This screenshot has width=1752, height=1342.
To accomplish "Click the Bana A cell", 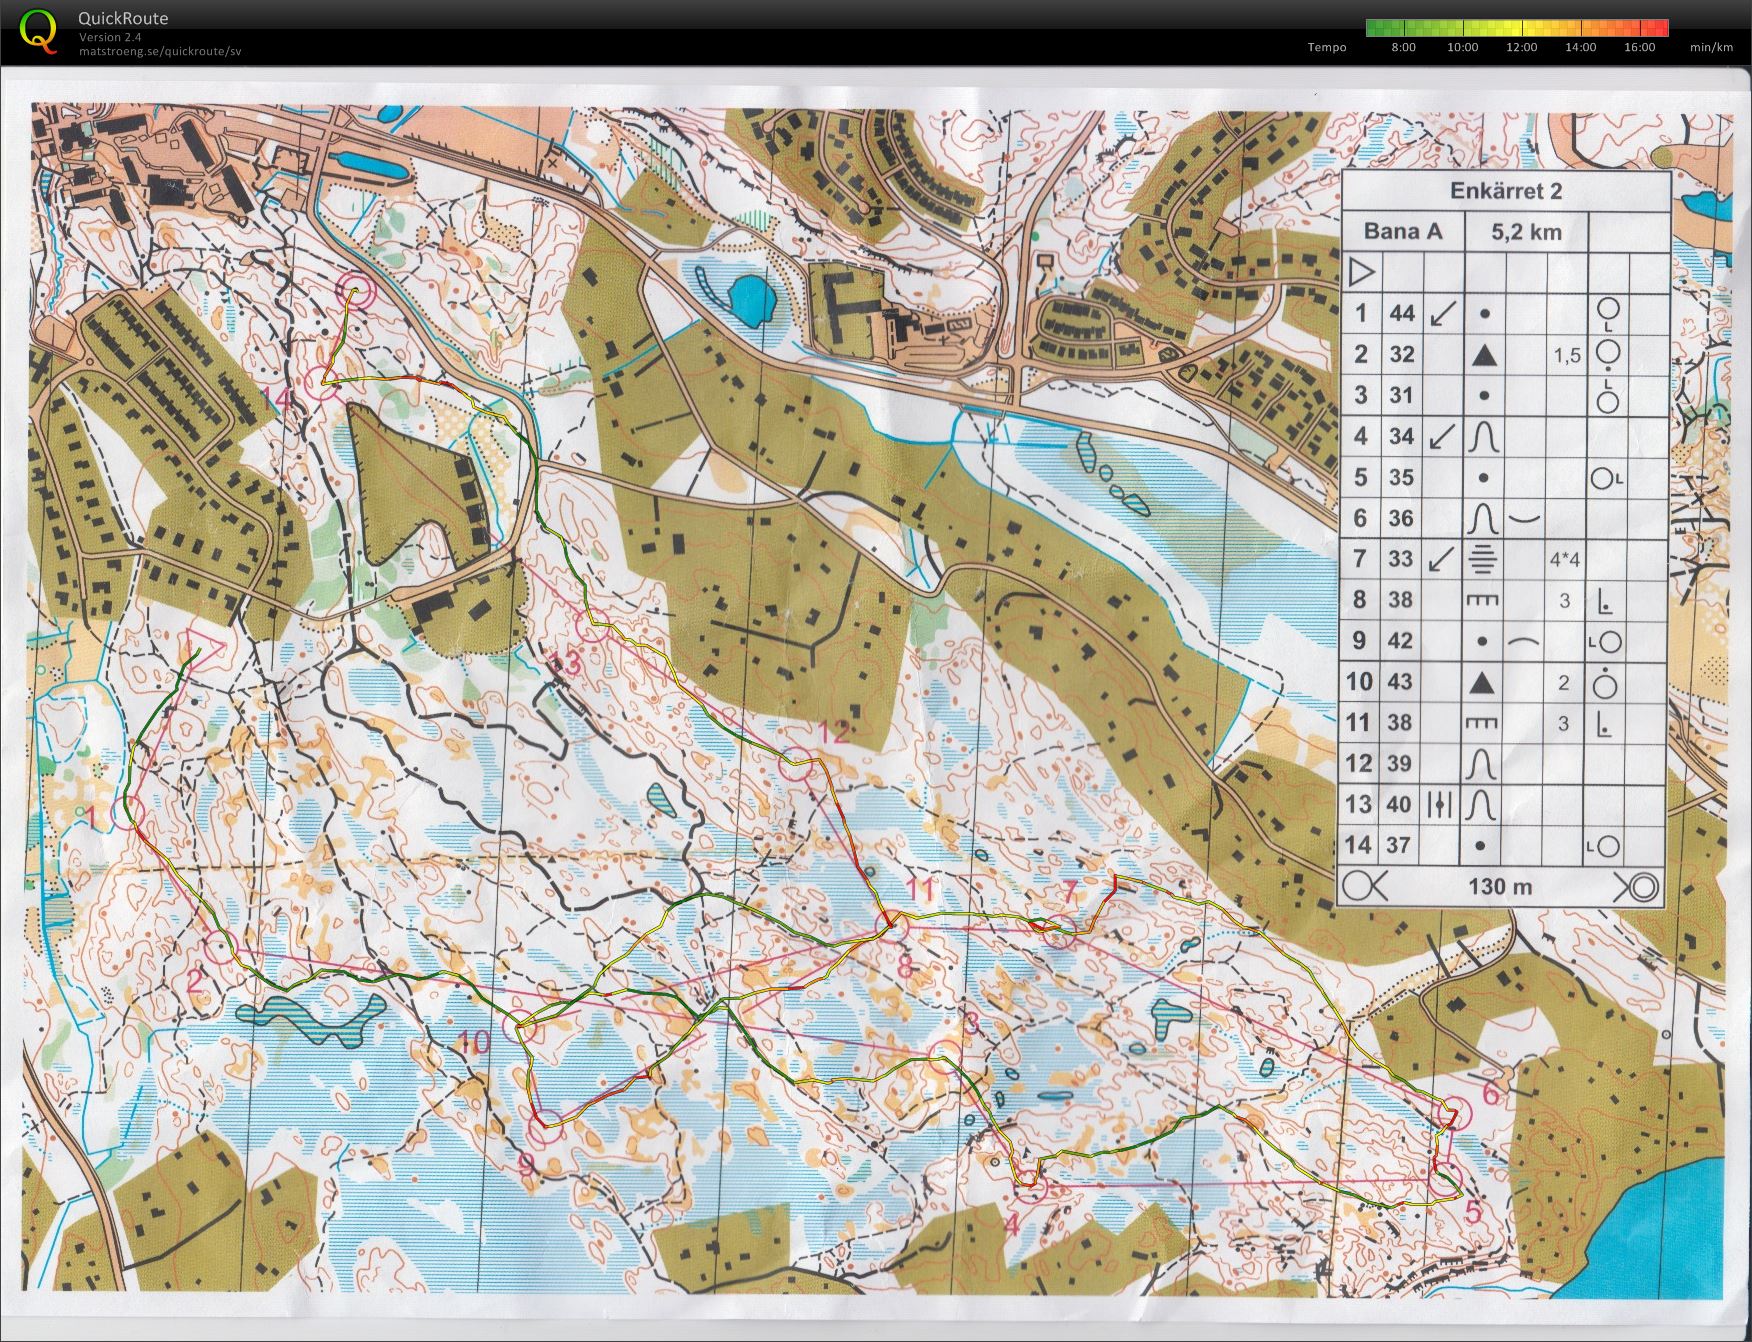I will click(1402, 232).
